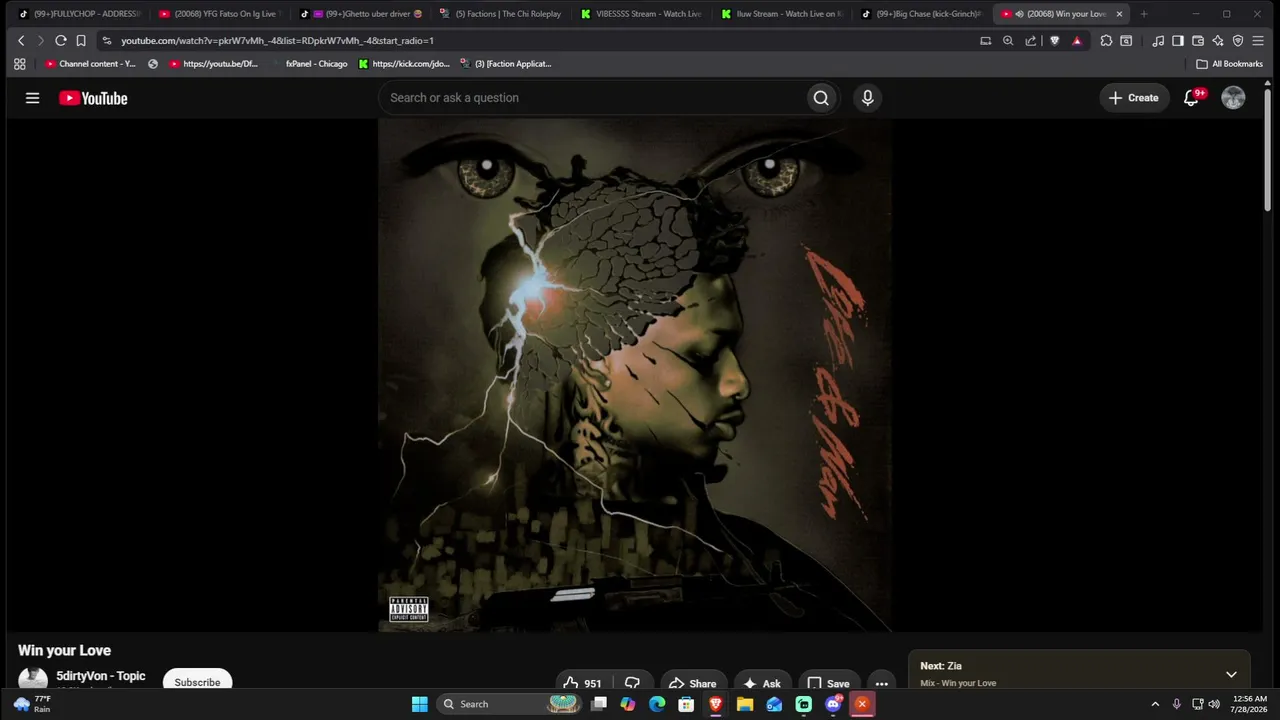Viewport: 1280px width, 720px height.
Task: Open Brave Shields lion icon
Action: point(1054,41)
